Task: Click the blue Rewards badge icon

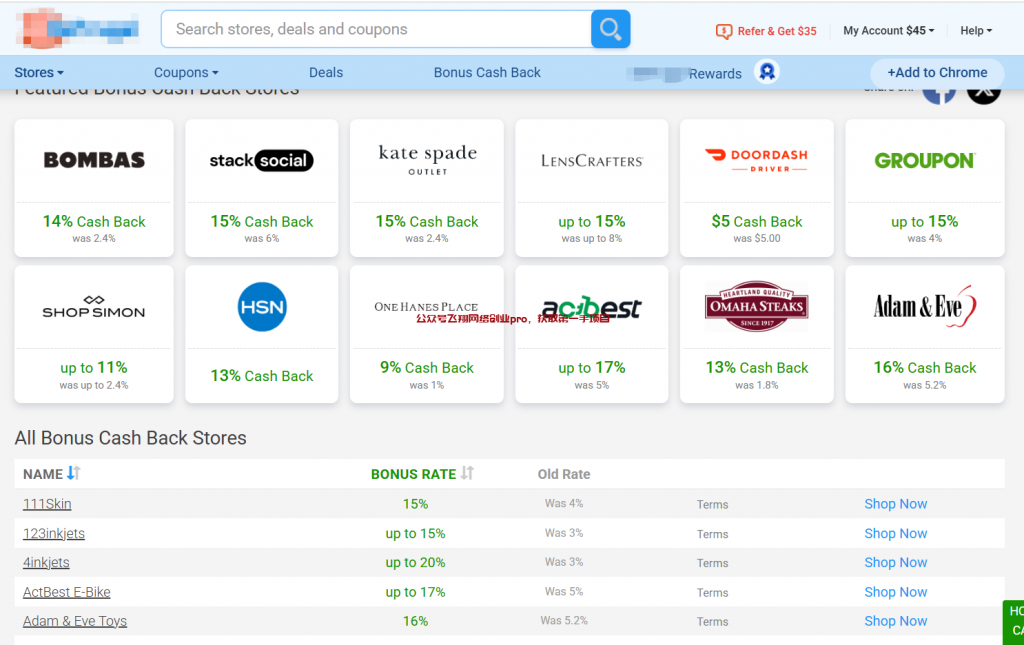Action: (767, 72)
